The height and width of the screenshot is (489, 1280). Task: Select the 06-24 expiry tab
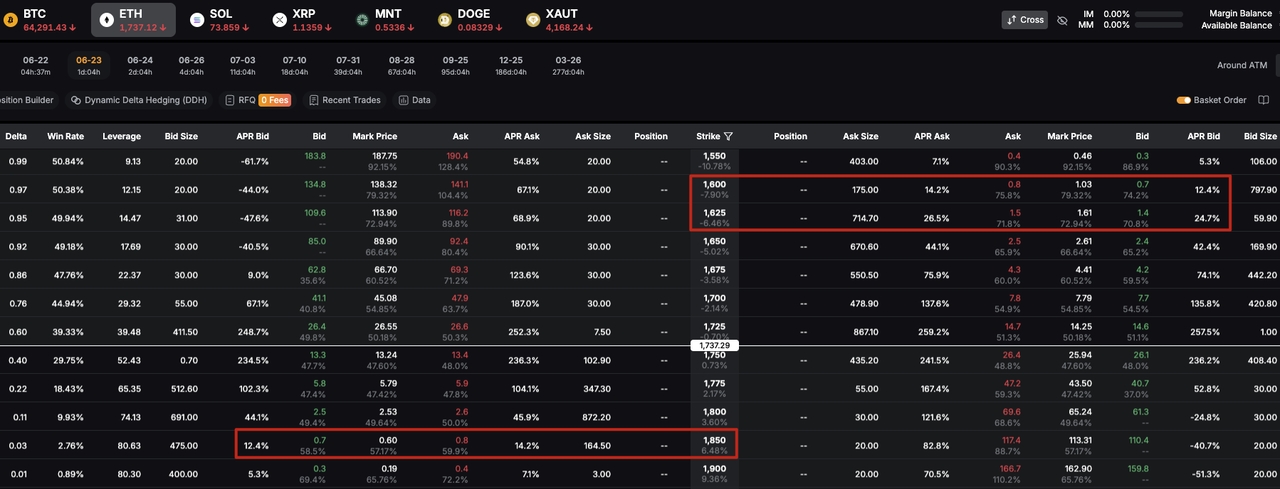coord(140,65)
